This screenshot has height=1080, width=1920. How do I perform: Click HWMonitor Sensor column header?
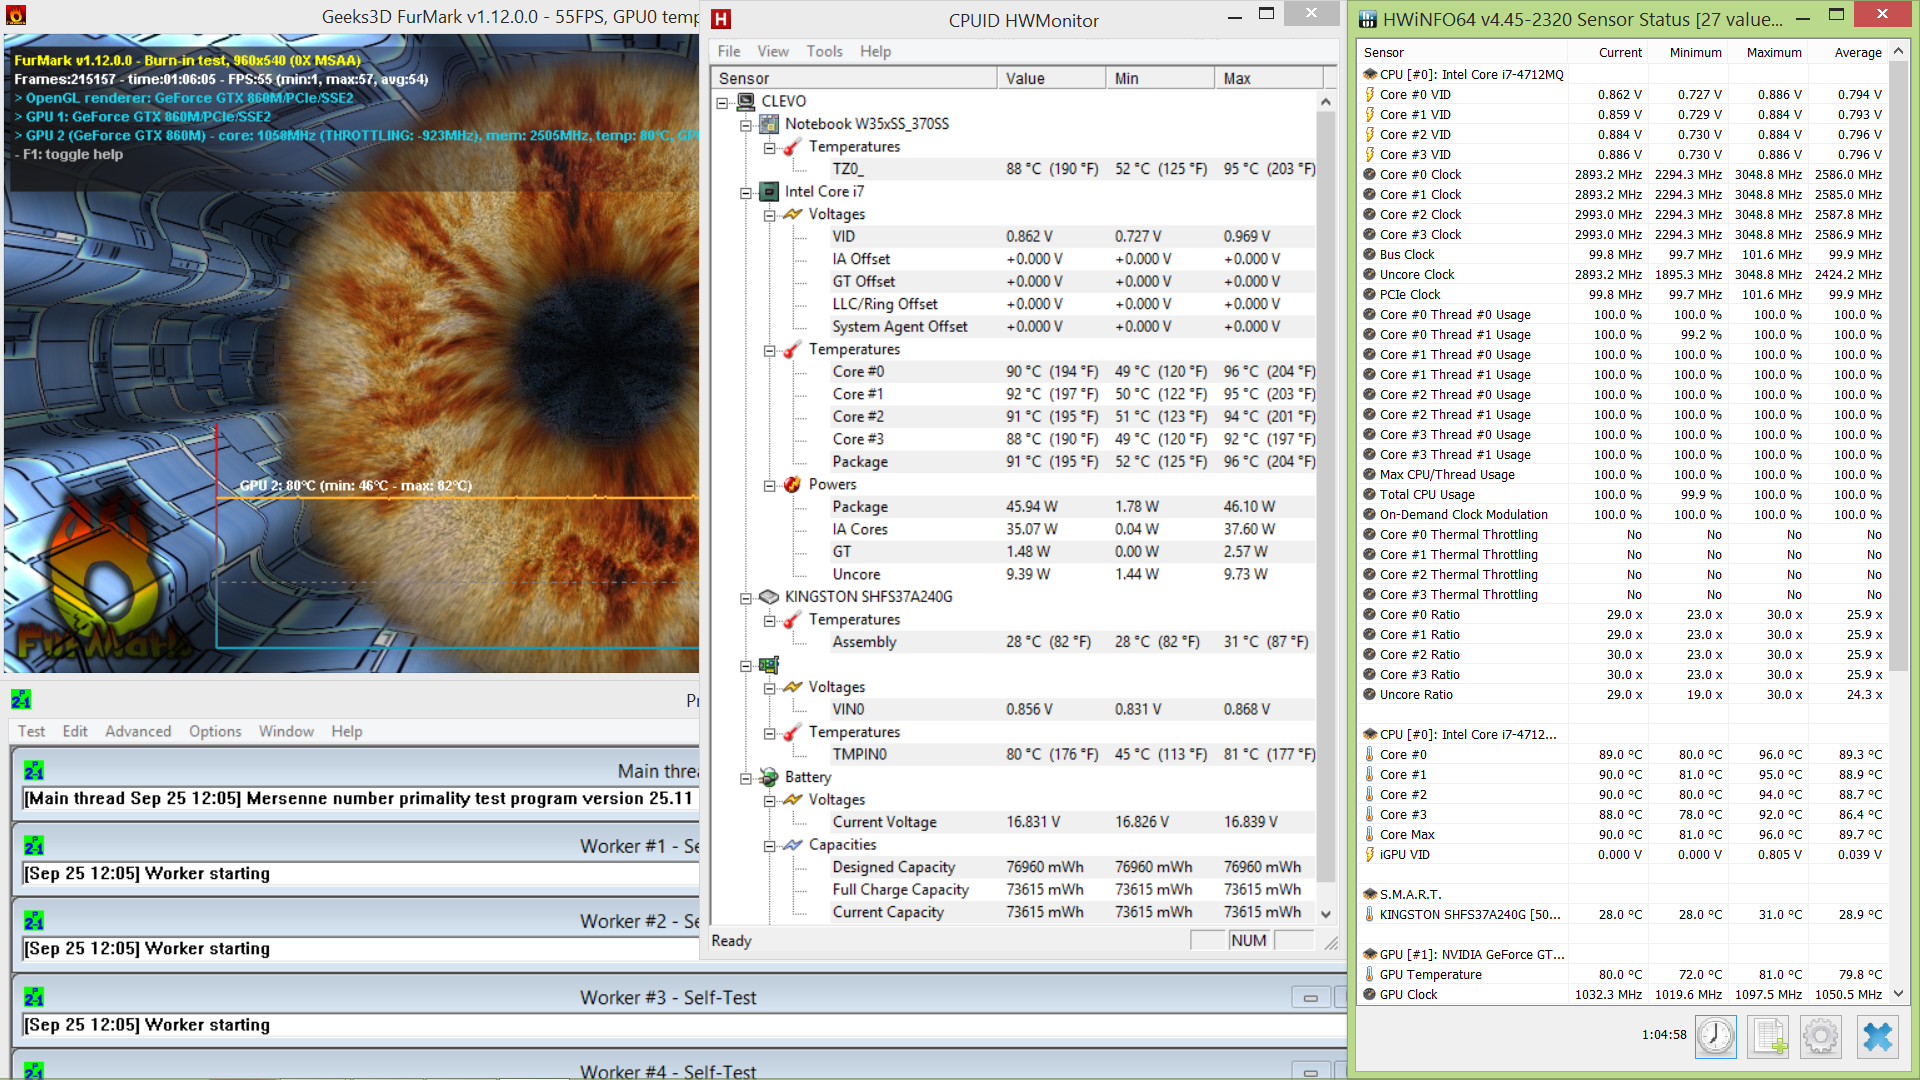pos(854,78)
